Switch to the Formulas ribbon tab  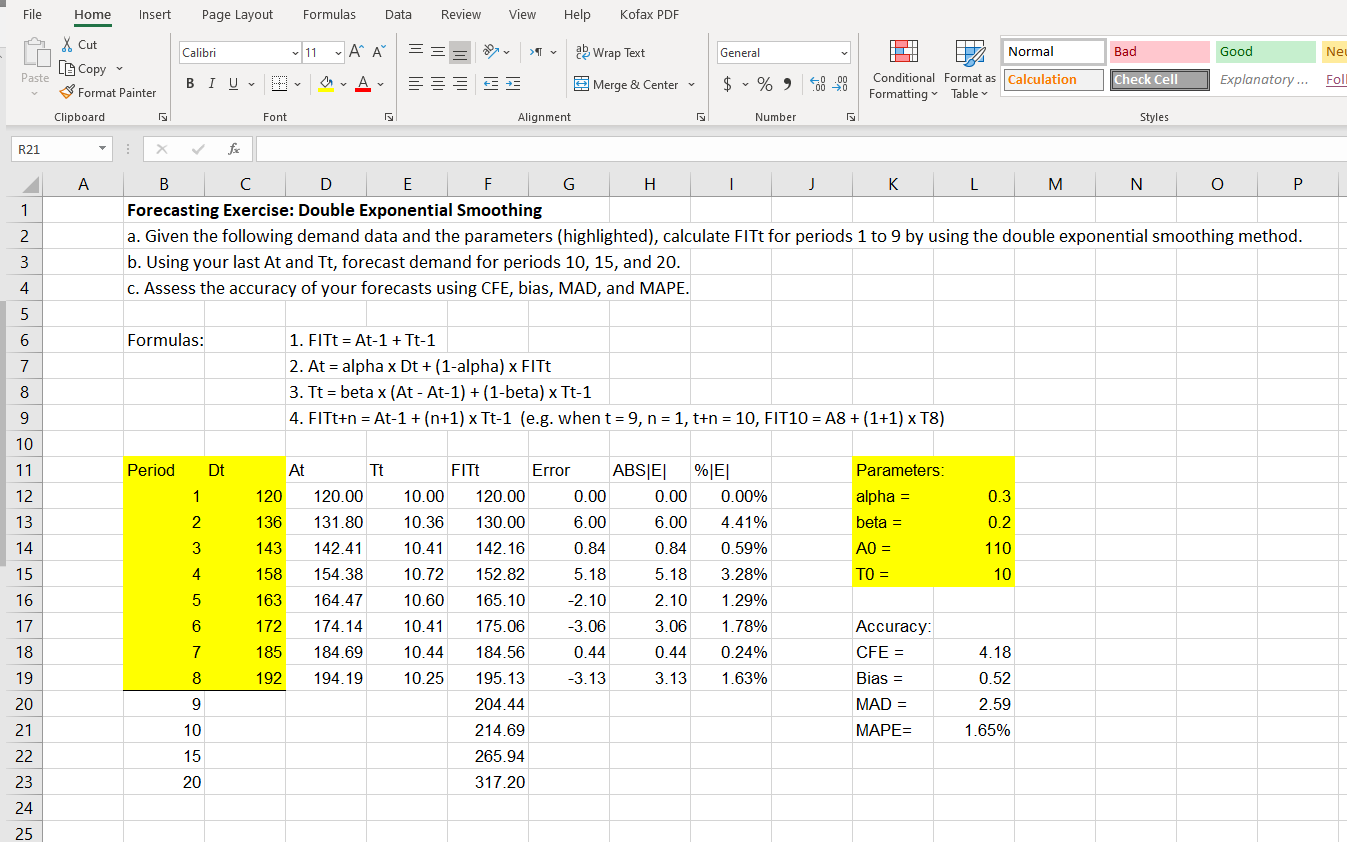click(x=329, y=14)
